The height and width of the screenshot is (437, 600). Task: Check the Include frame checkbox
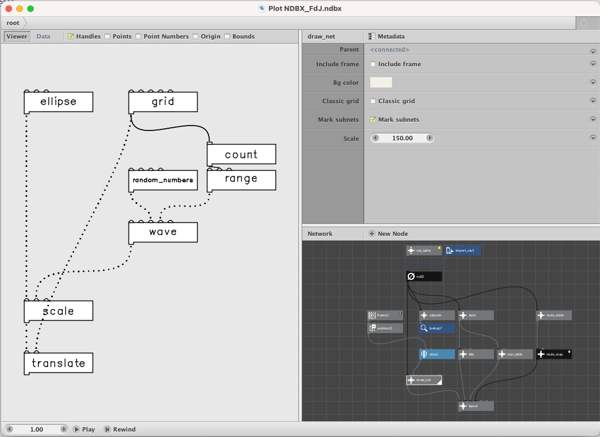(x=373, y=64)
